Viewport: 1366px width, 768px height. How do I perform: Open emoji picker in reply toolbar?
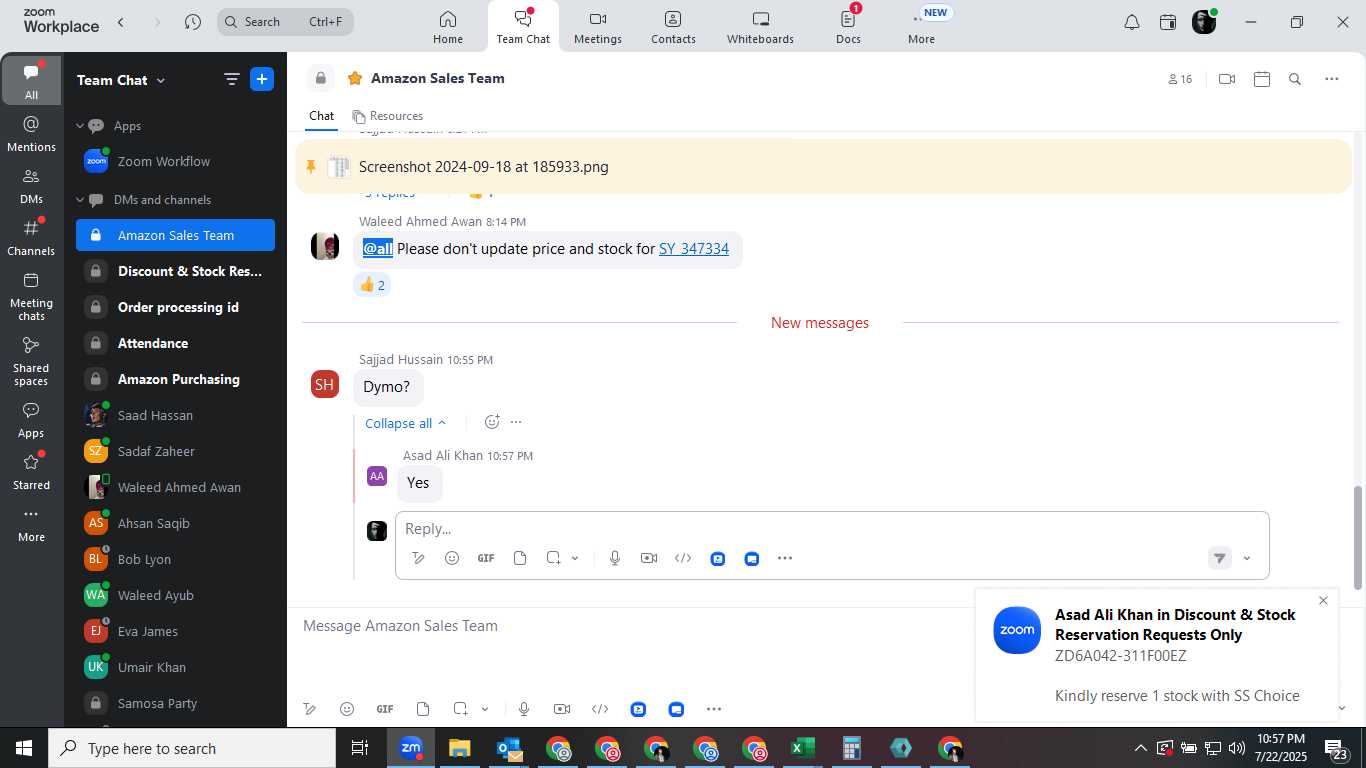point(452,558)
